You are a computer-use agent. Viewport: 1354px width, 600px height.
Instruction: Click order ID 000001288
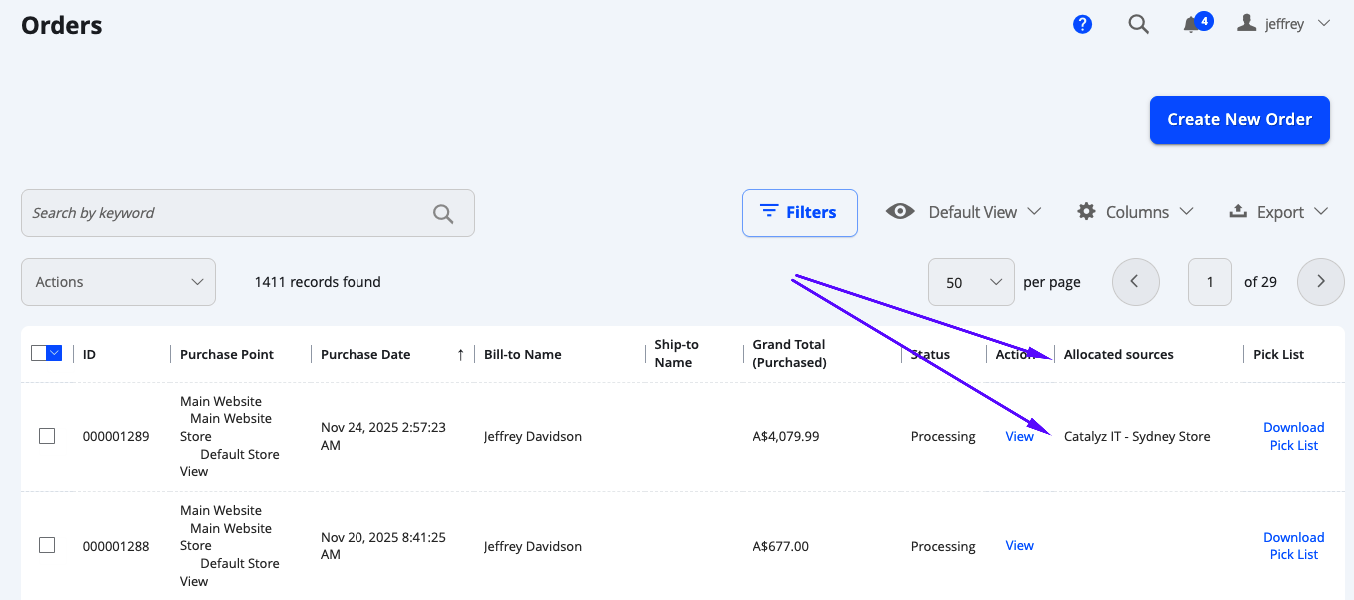[x=116, y=546]
